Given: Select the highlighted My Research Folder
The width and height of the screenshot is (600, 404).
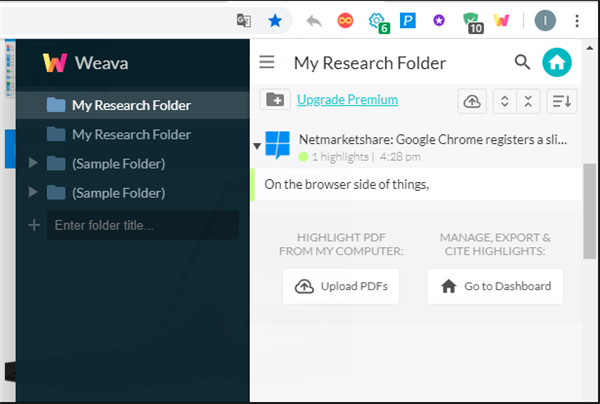Looking at the screenshot, I should click(130, 105).
